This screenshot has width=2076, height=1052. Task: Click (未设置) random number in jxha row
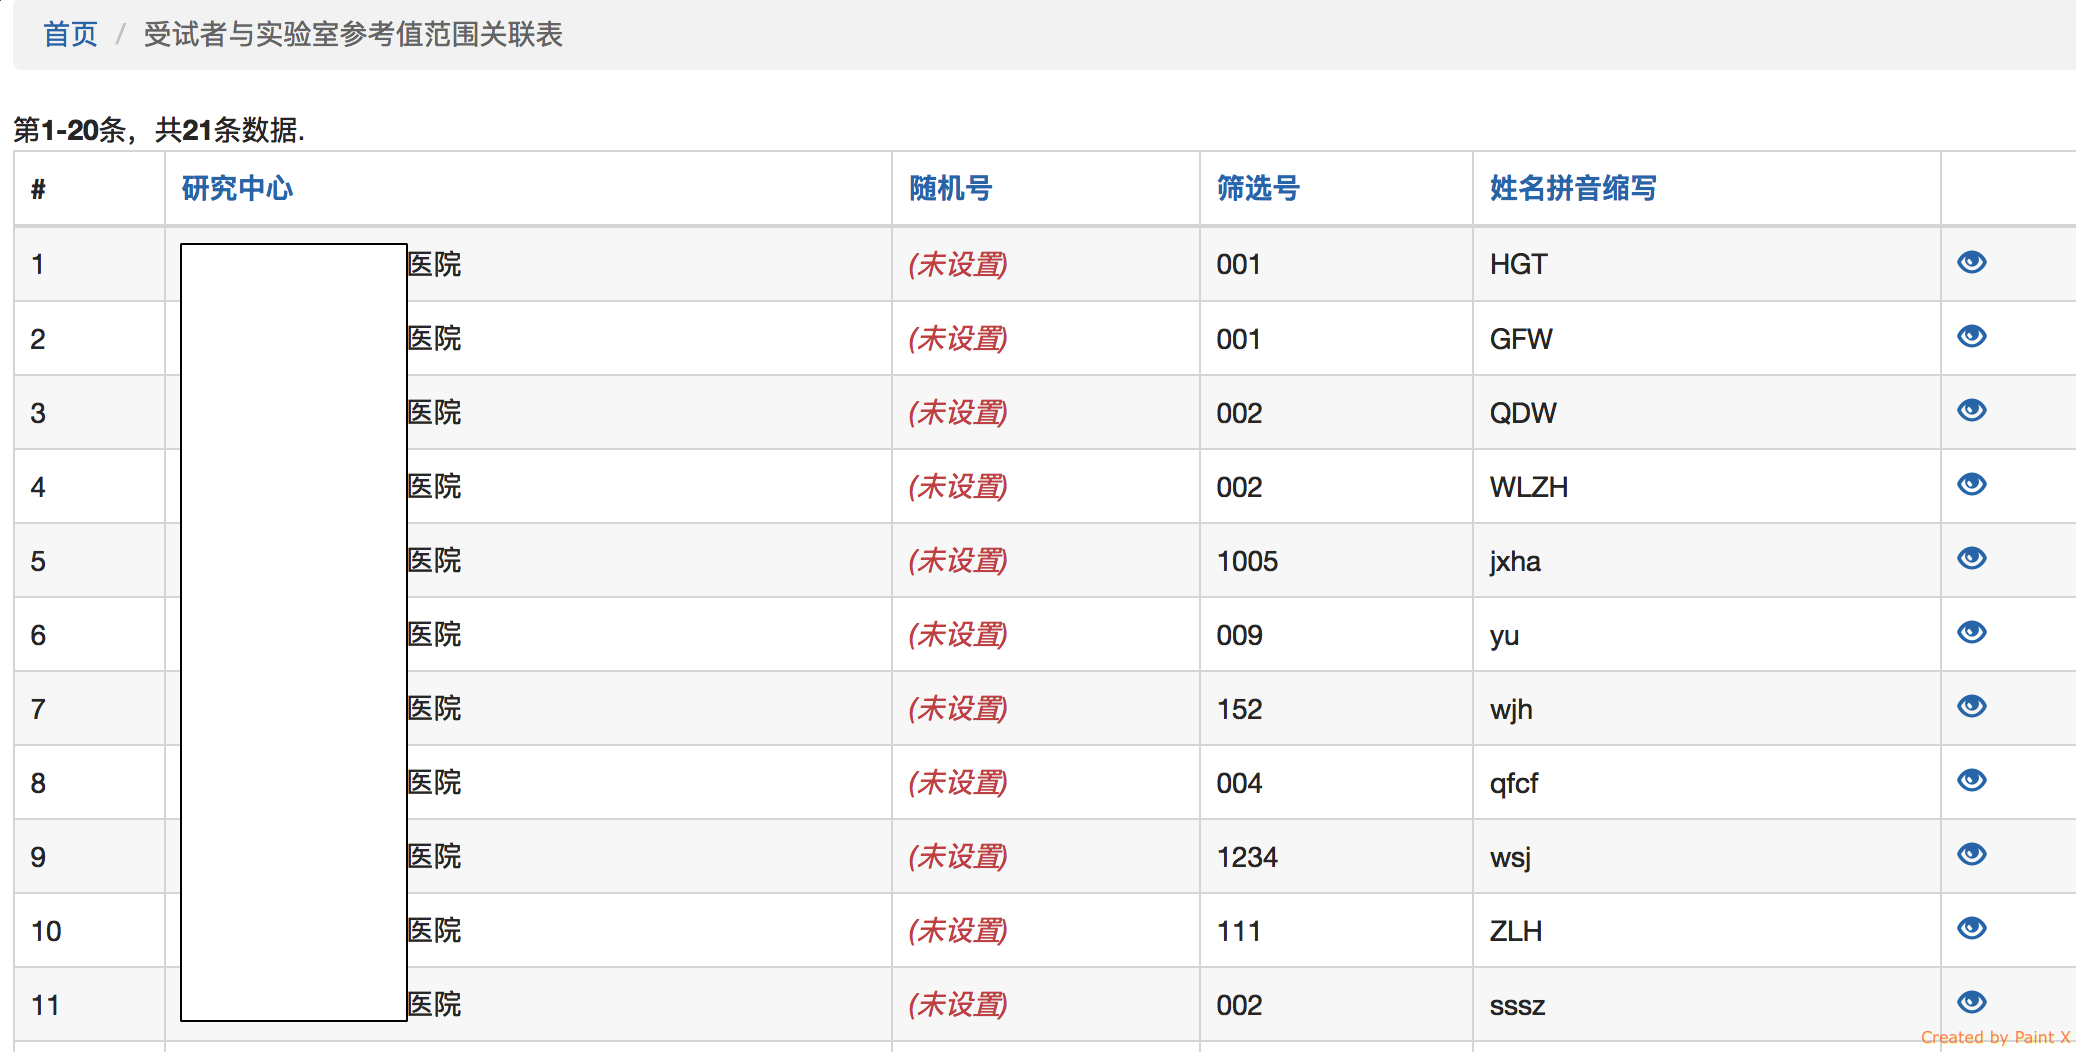click(958, 561)
